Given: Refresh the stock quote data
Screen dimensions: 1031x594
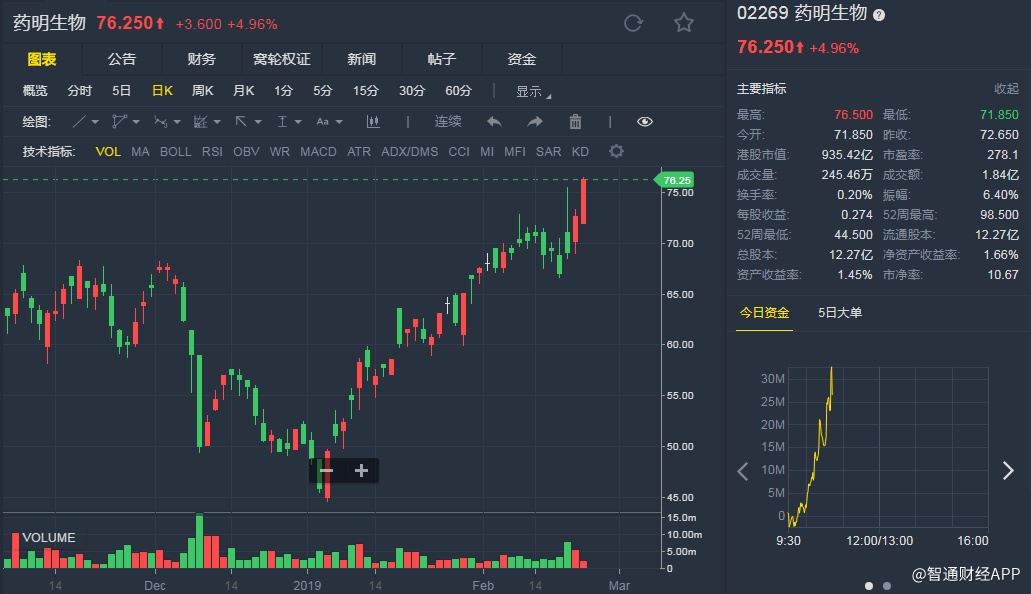Looking at the screenshot, I should pyautogui.click(x=633, y=24).
